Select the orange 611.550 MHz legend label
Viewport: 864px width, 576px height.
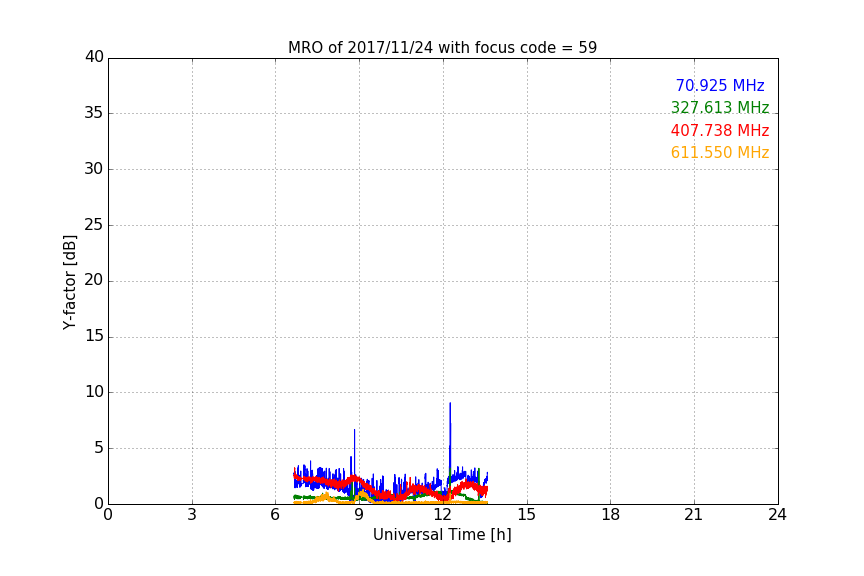[720, 153]
